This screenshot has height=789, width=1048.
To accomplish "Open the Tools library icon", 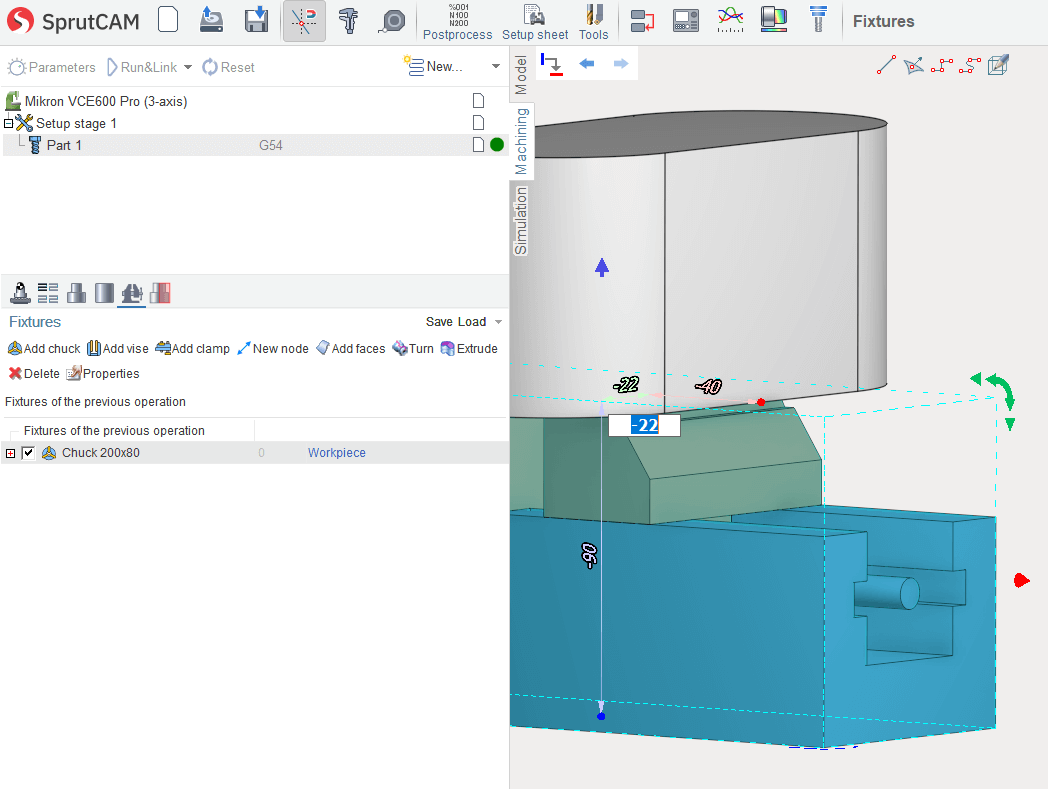I will tap(593, 22).
